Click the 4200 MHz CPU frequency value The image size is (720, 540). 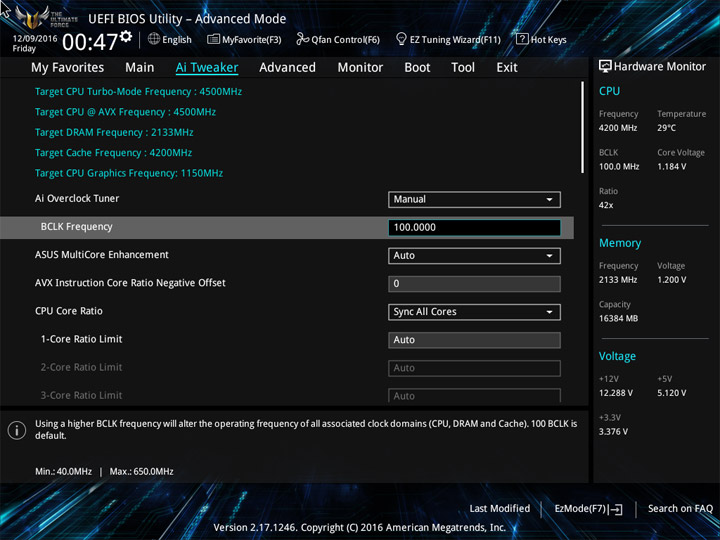[x=618, y=128]
